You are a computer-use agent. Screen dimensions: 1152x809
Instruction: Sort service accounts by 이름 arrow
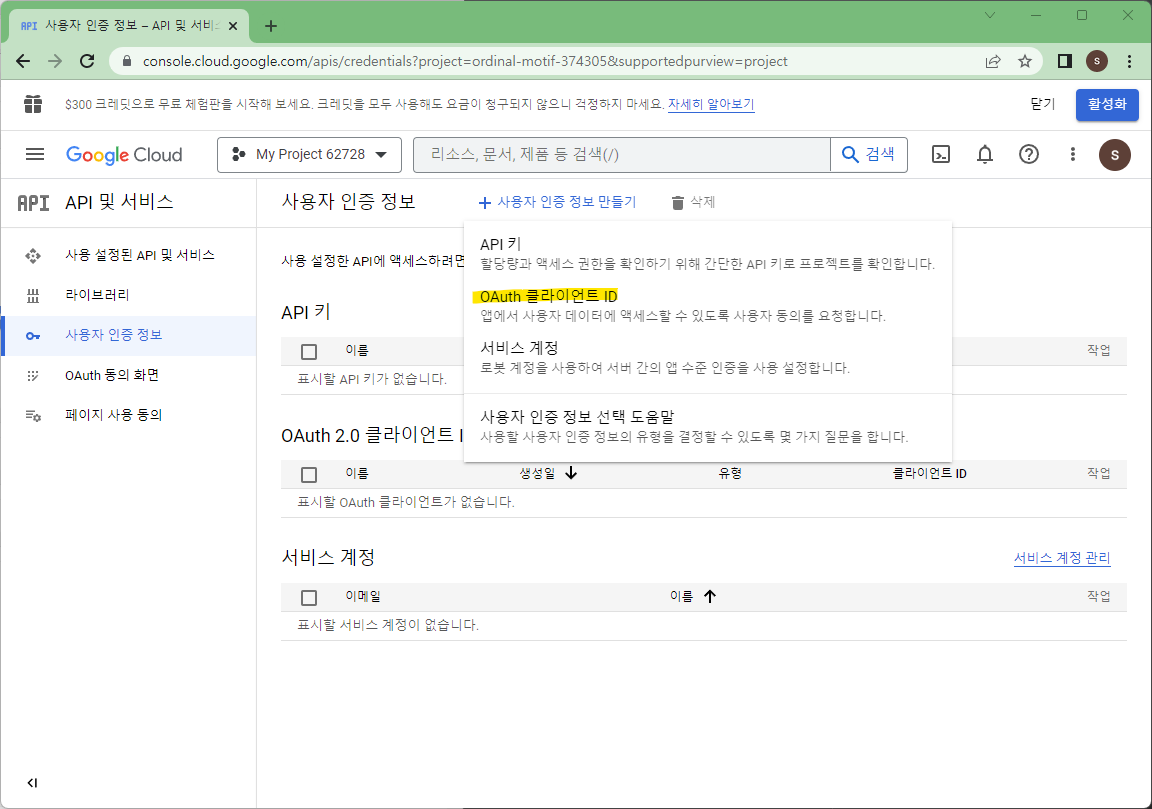710,597
